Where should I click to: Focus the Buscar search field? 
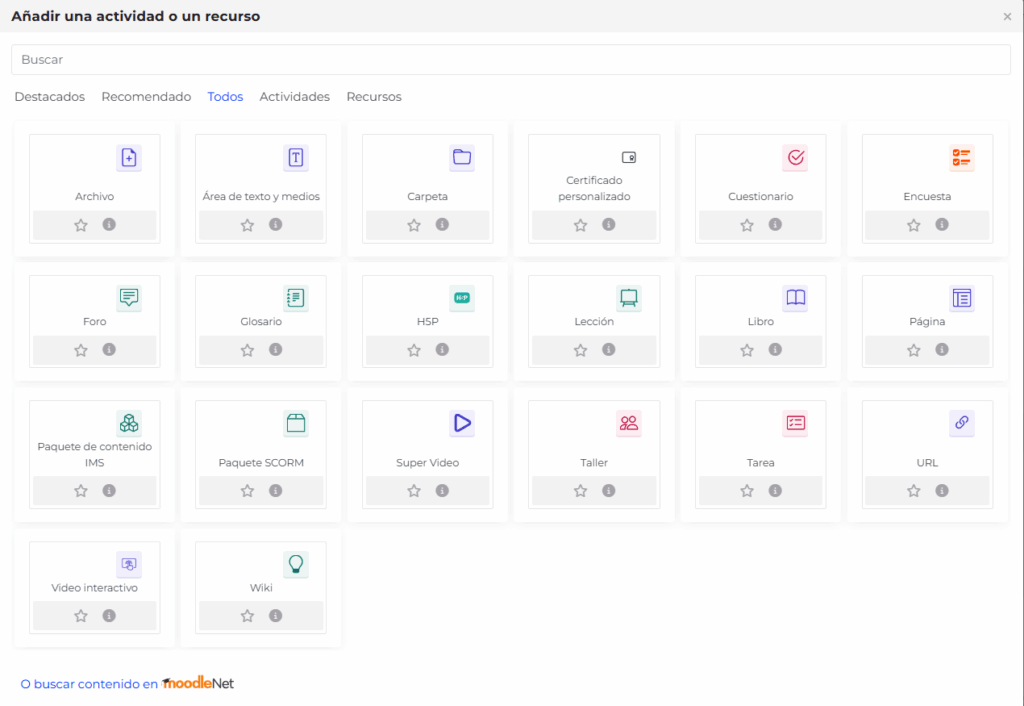[x=511, y=60]
